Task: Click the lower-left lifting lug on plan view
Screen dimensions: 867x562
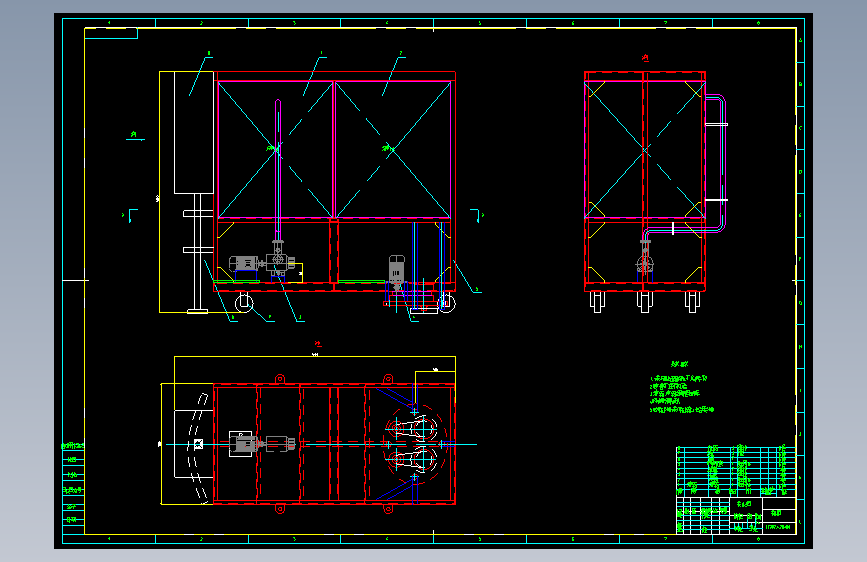Action: (x=280, y=509)
